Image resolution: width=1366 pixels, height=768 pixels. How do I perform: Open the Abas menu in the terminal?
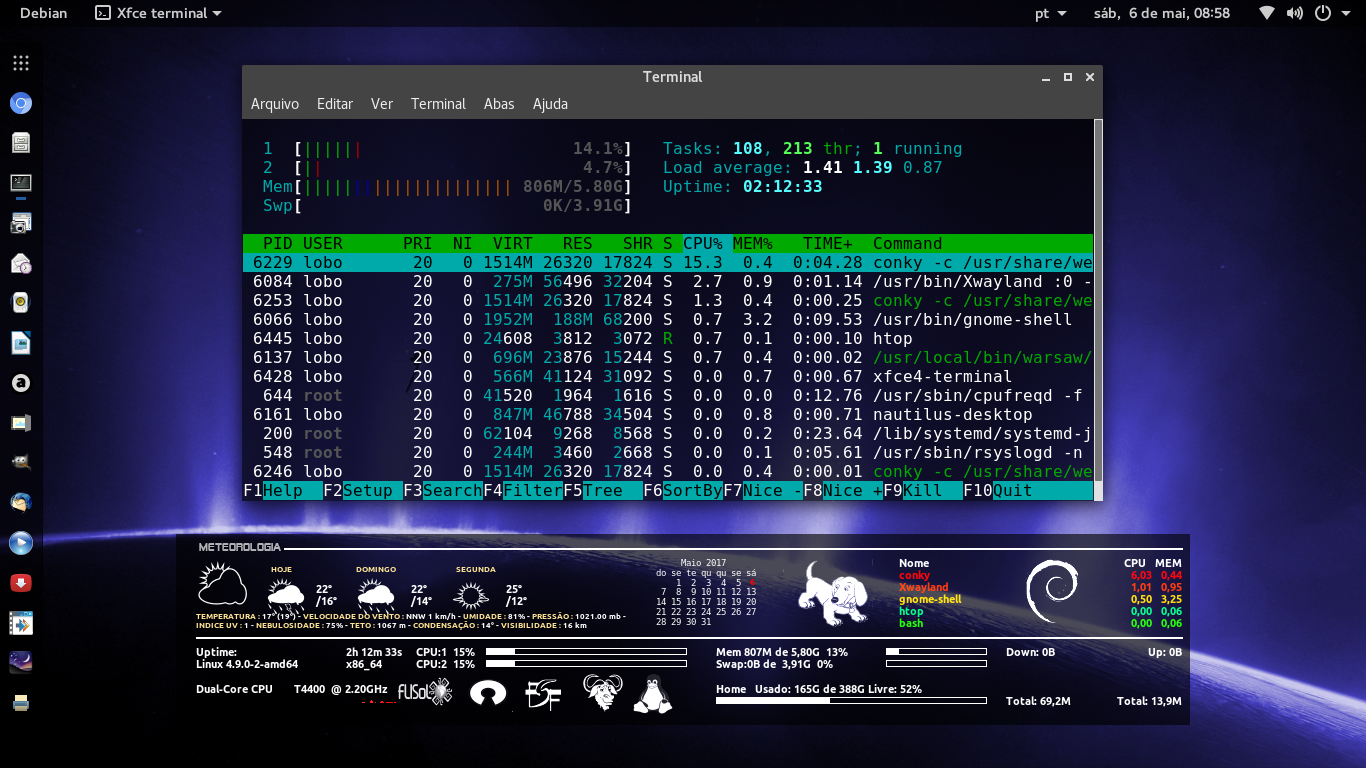499,103
